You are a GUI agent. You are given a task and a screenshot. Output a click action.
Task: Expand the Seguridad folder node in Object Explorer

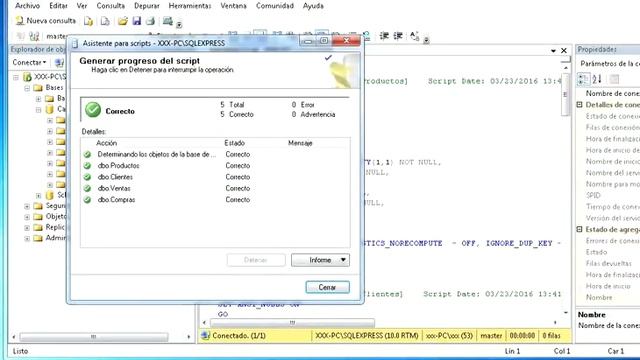point(27,206)
